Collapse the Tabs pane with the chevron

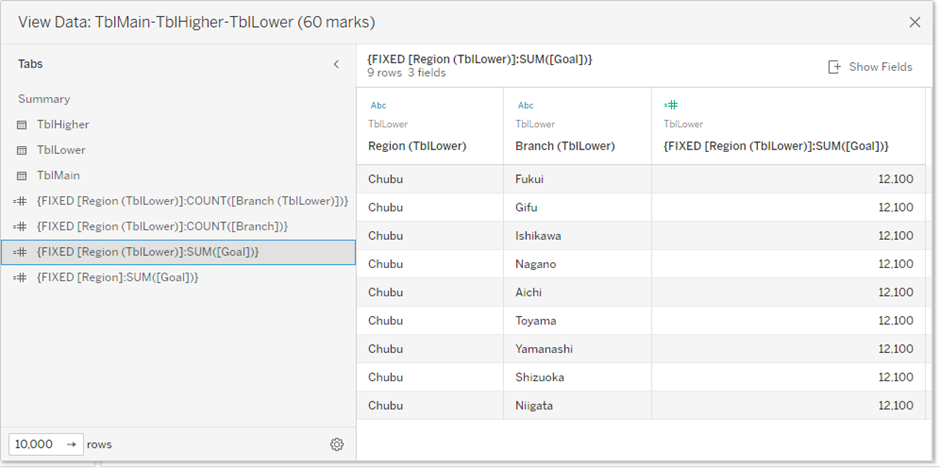coord(336,64)
